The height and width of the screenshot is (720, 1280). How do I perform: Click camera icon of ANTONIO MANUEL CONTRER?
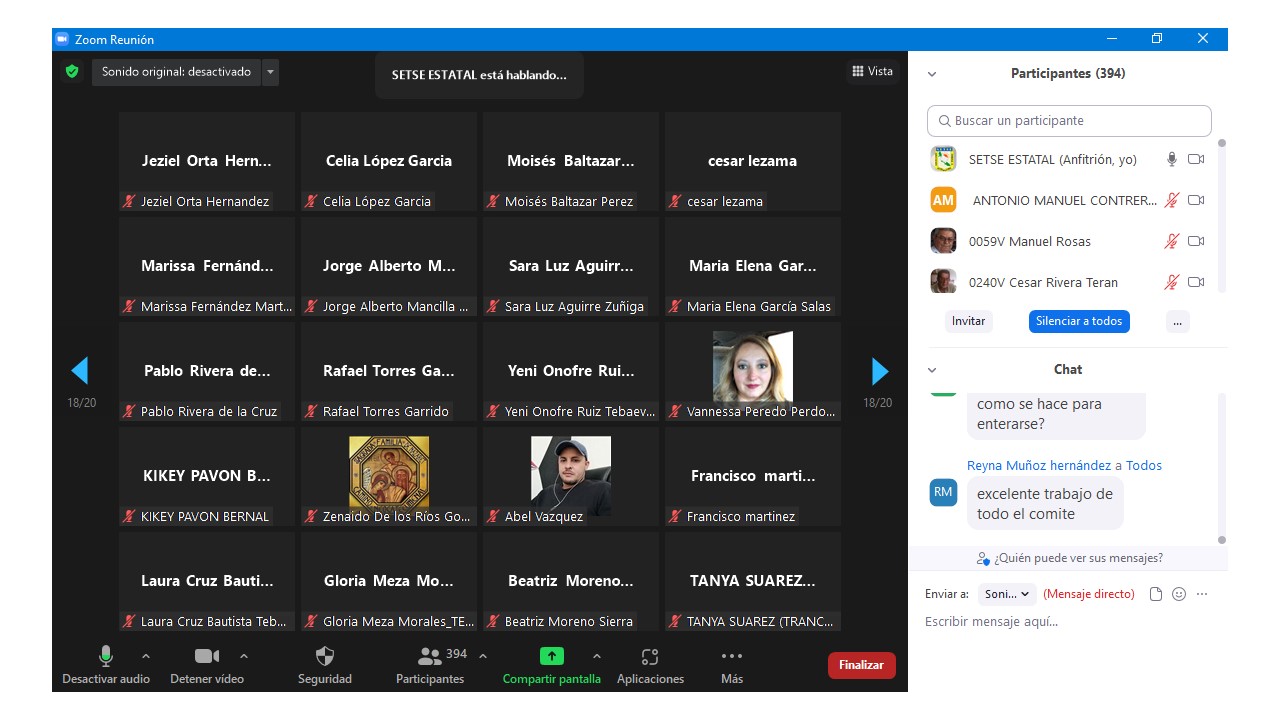(1196, 200)
